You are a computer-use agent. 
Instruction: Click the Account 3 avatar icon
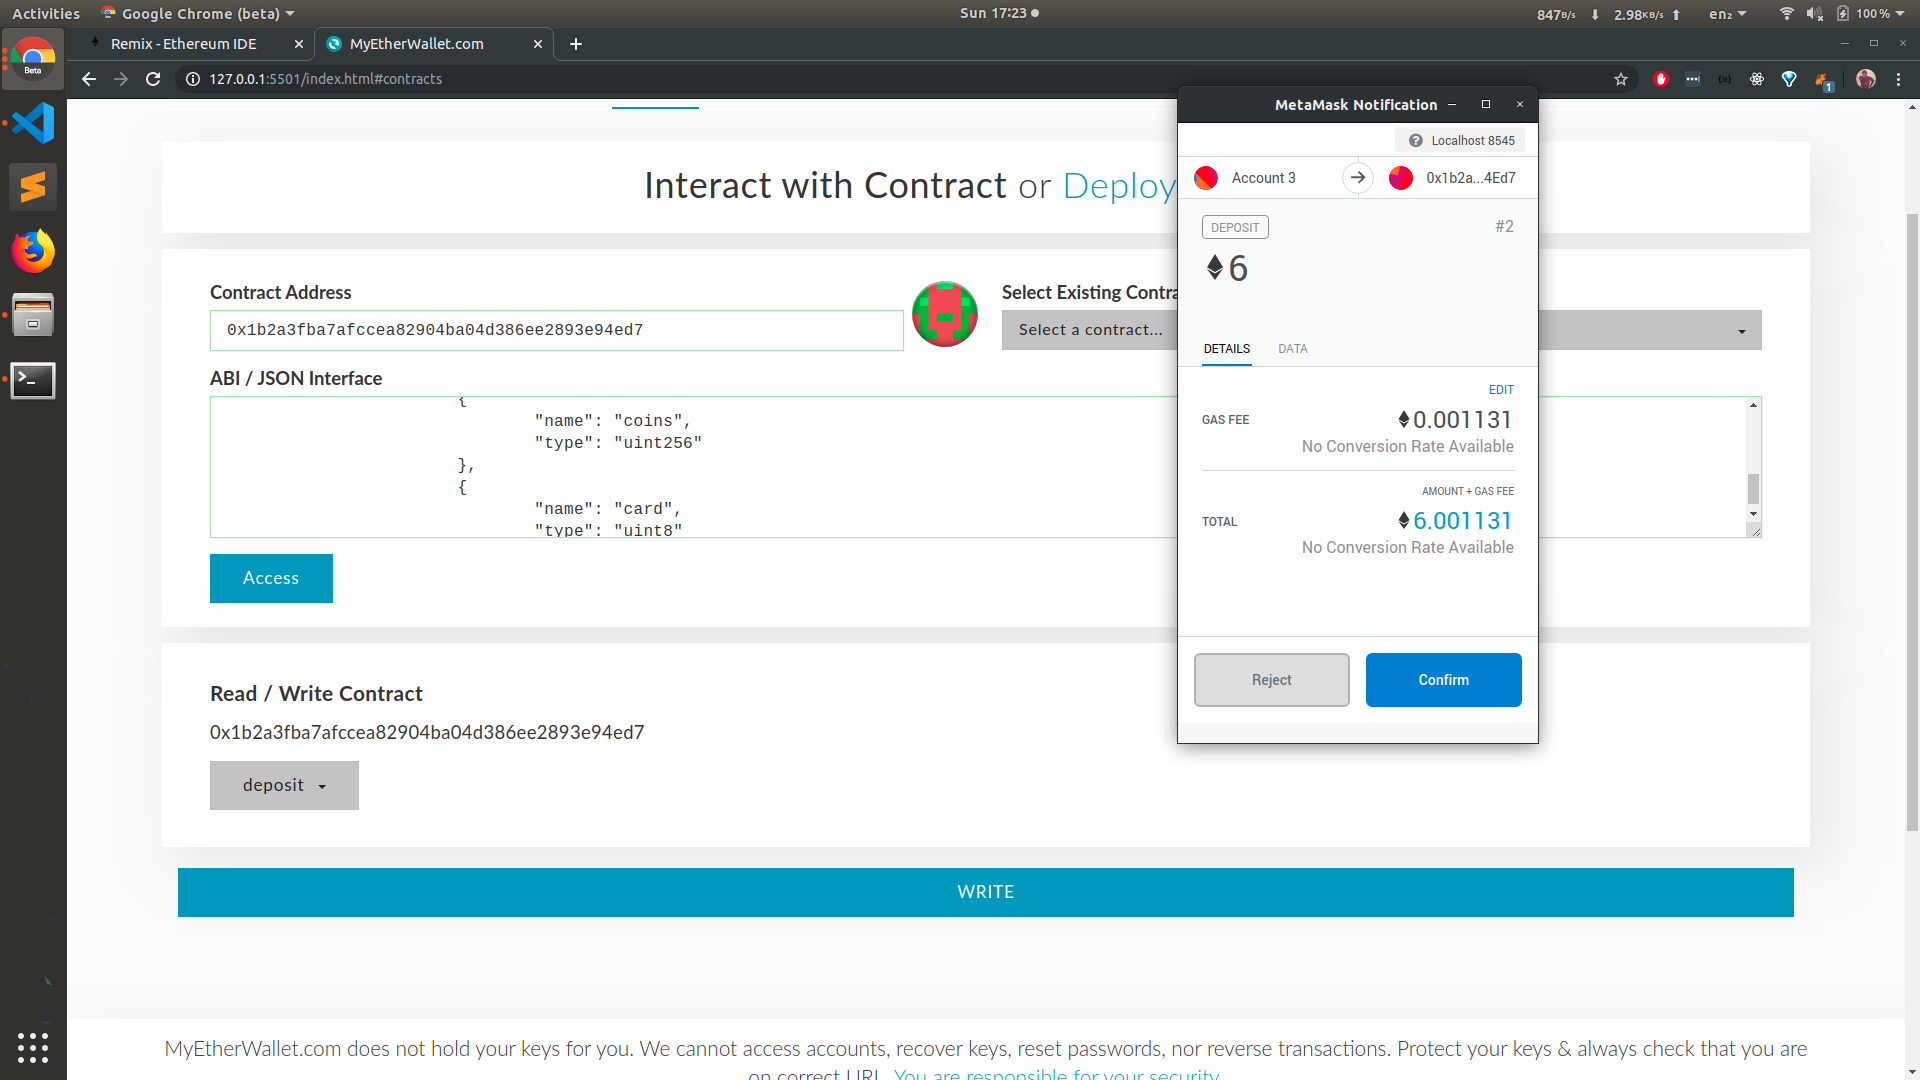tap(1206, 178)
